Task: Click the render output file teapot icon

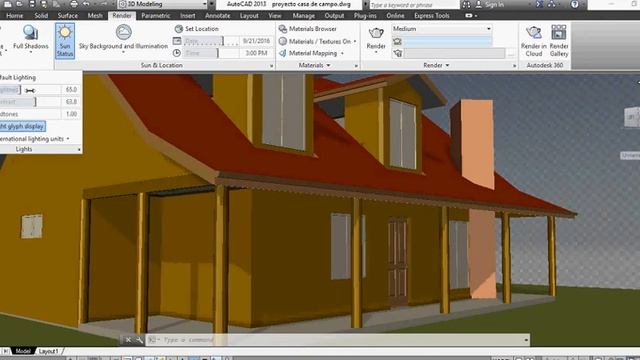Action: tap(397, 41)
